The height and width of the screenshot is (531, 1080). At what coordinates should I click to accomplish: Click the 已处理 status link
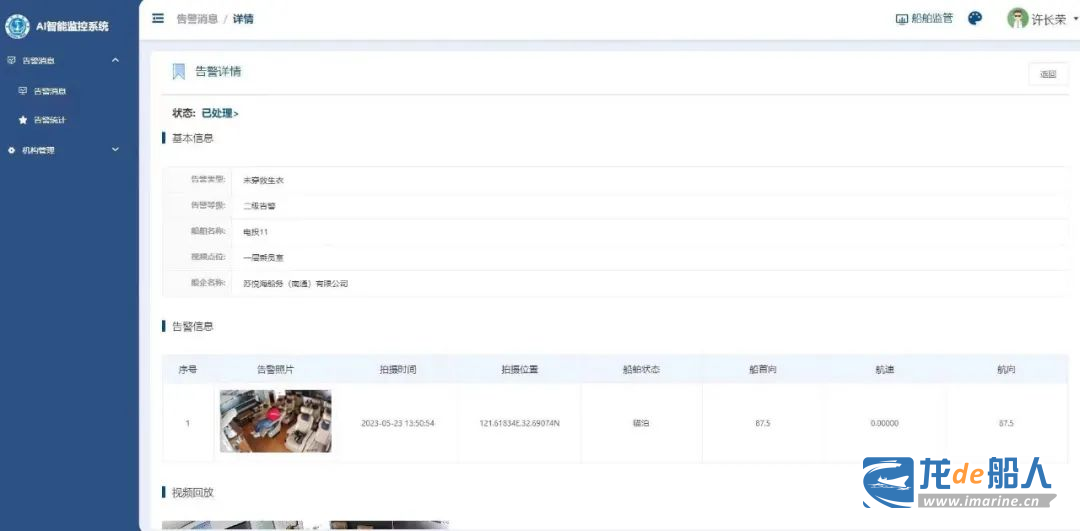[220, 113]
